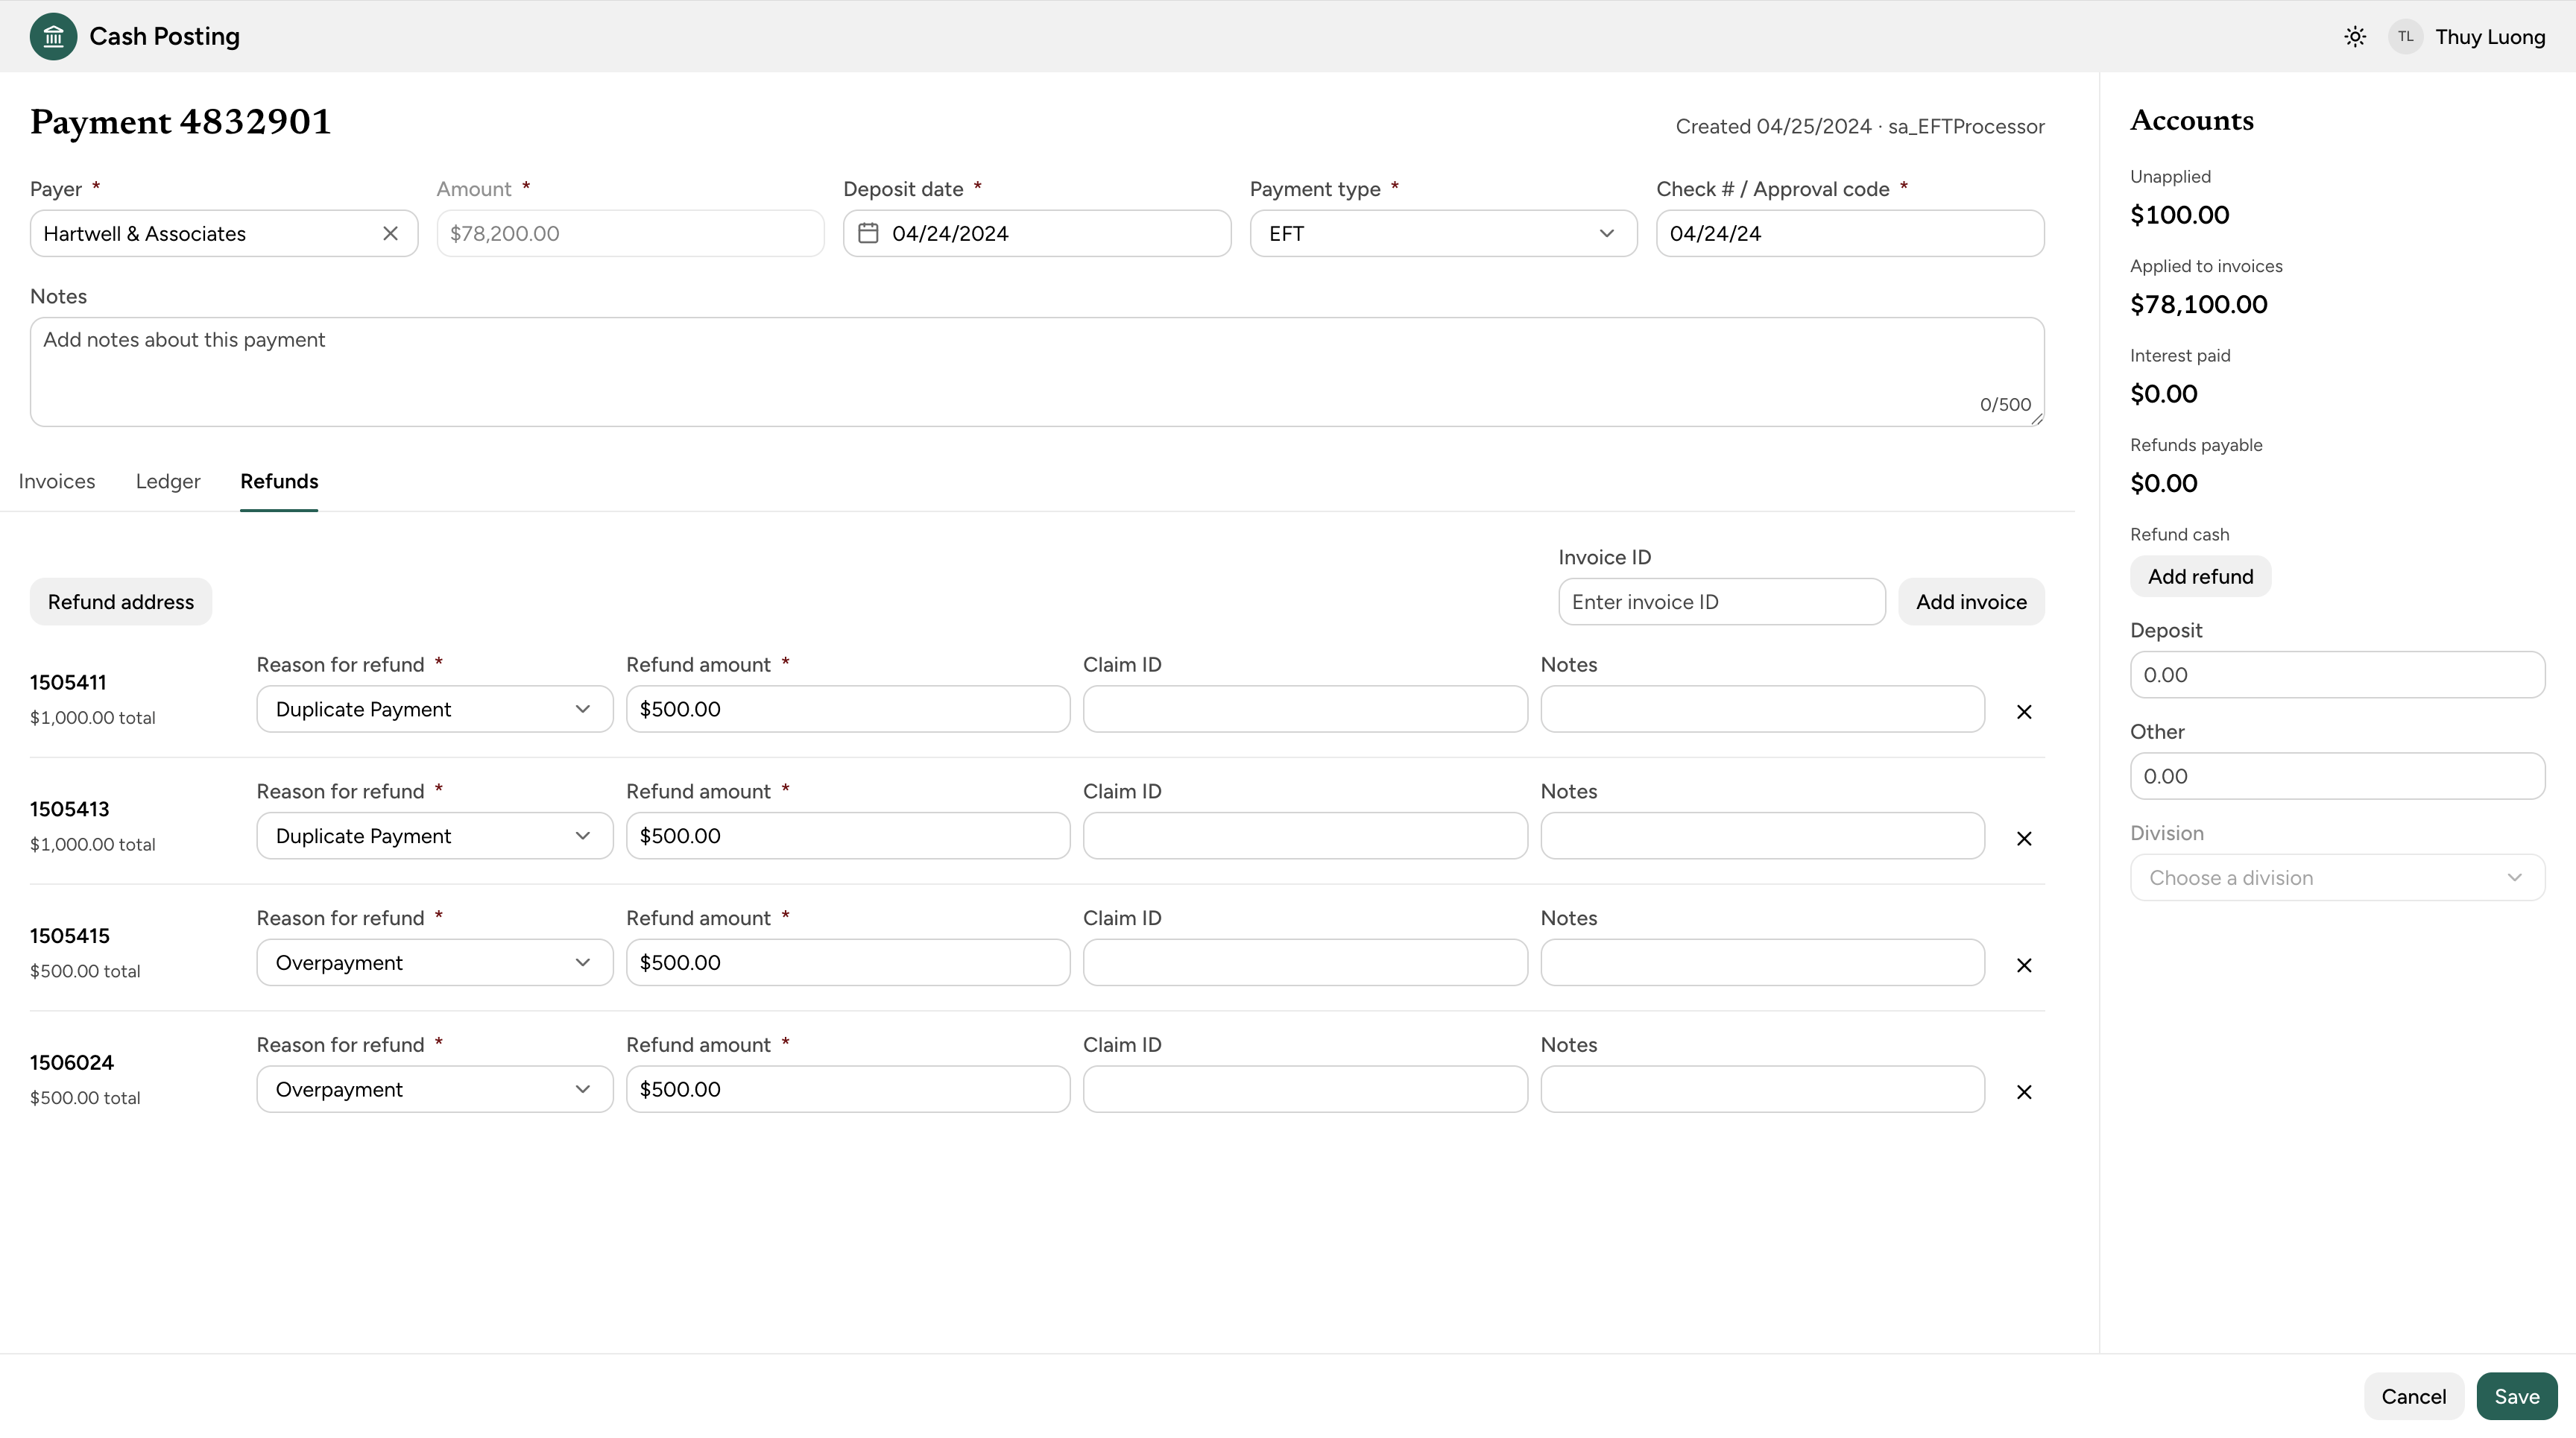
Task: Click the Deposit amount field in Accounts
Action: click(2337, 675)
